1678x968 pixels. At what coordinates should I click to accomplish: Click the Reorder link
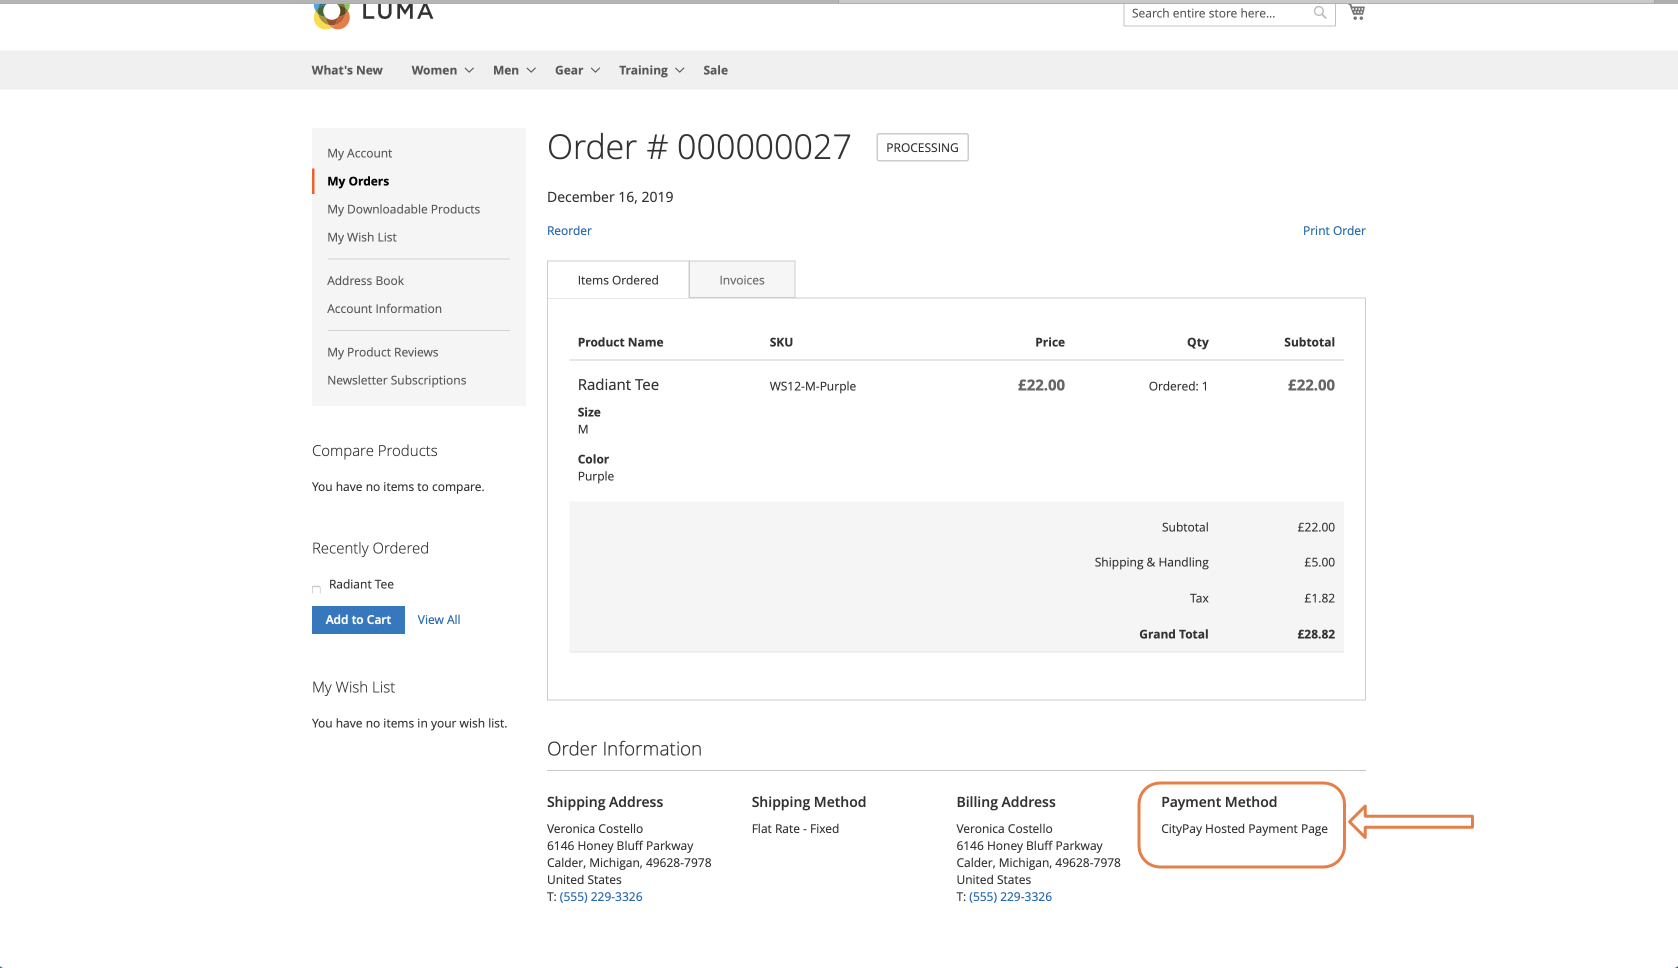[x=569, y=230]
